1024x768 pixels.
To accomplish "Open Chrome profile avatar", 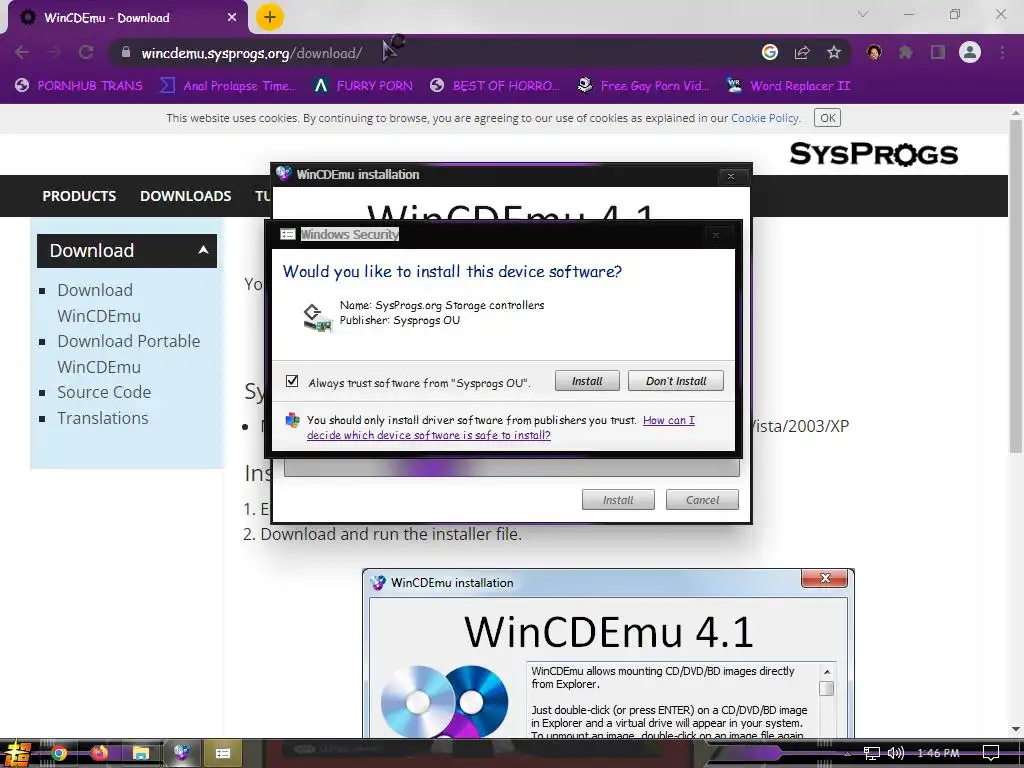I will click(x=970, y=52).
